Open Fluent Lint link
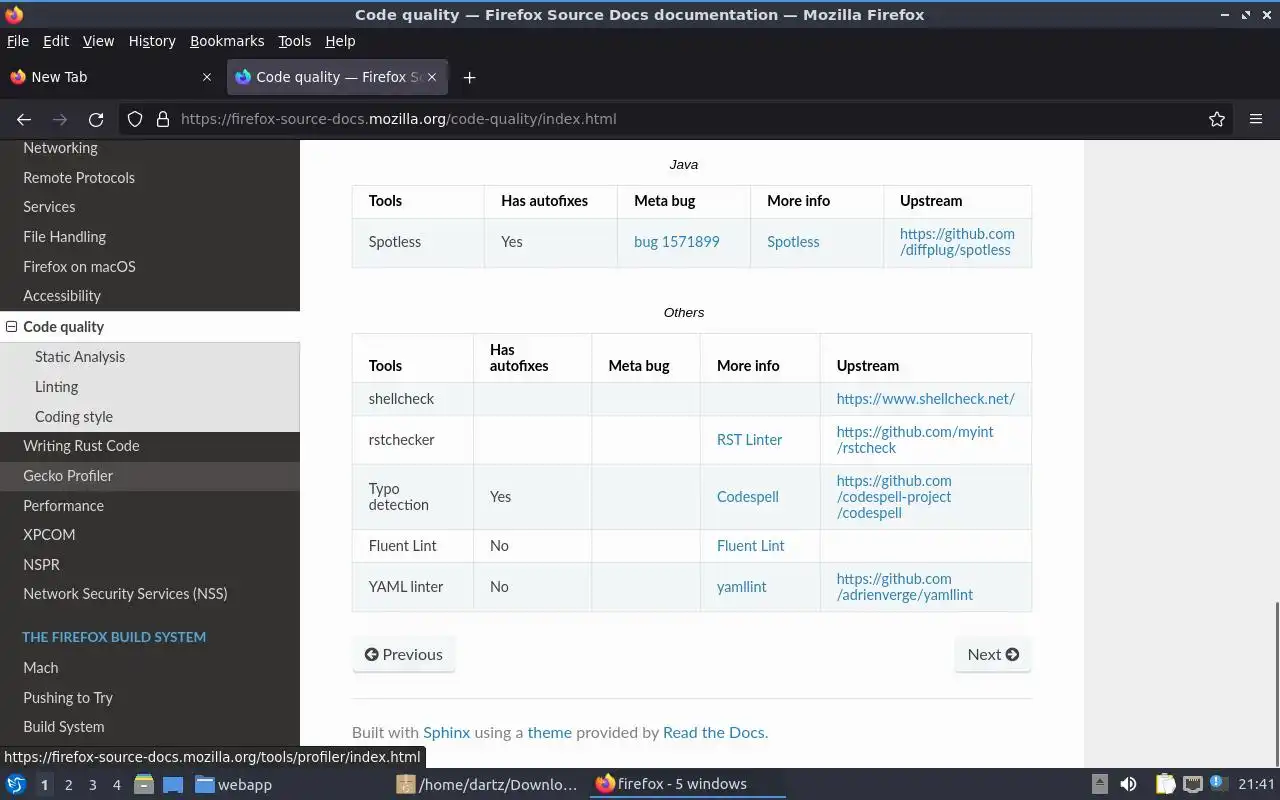This screenshot has height=800, width=1280. [750, 546]
